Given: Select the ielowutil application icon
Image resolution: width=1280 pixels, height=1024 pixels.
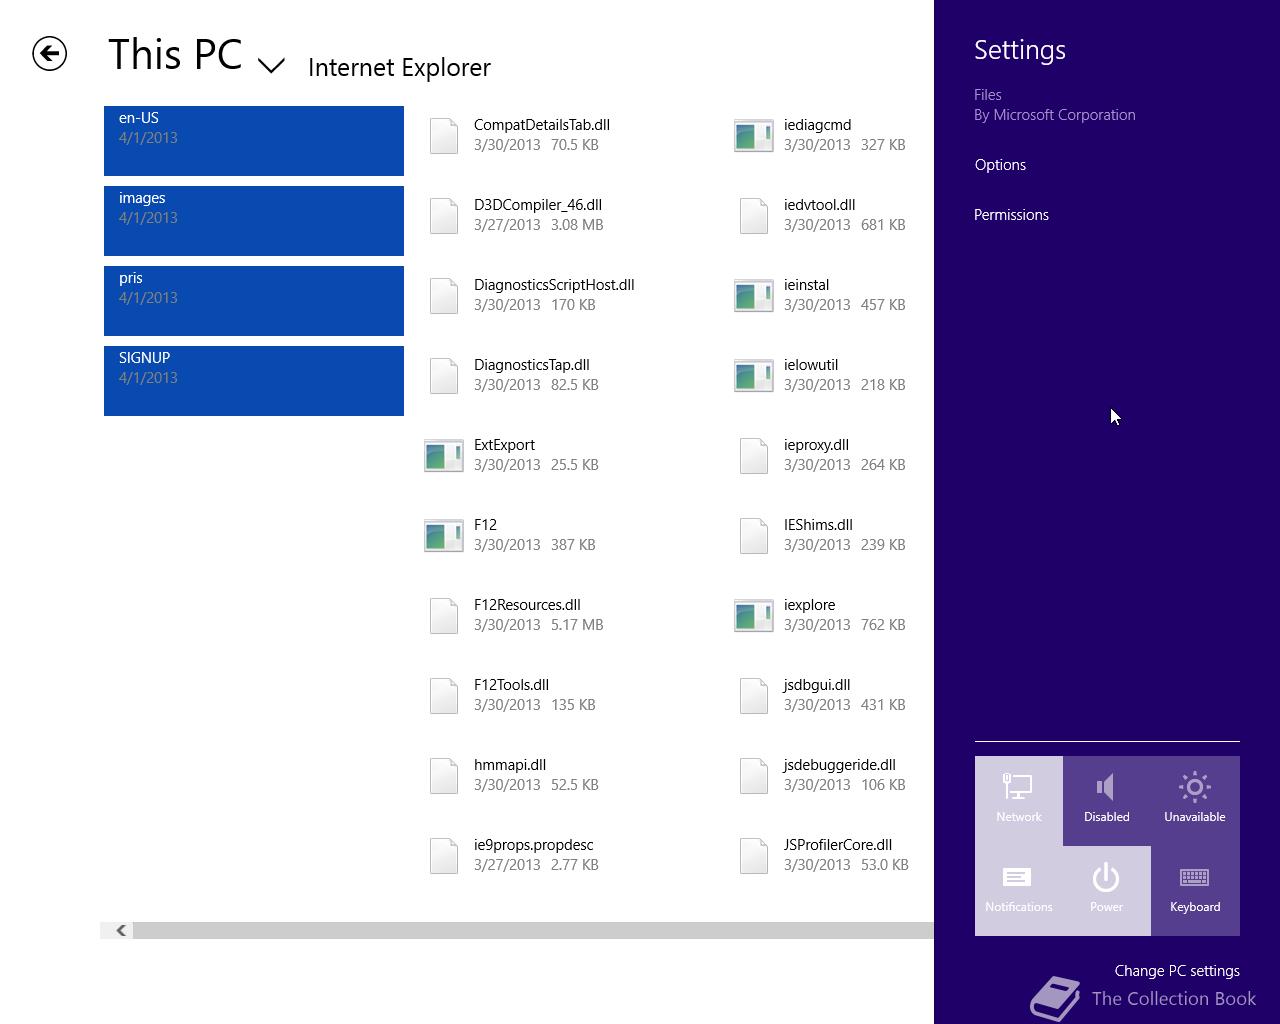Looking at the screenshot, I should [754, 376].
